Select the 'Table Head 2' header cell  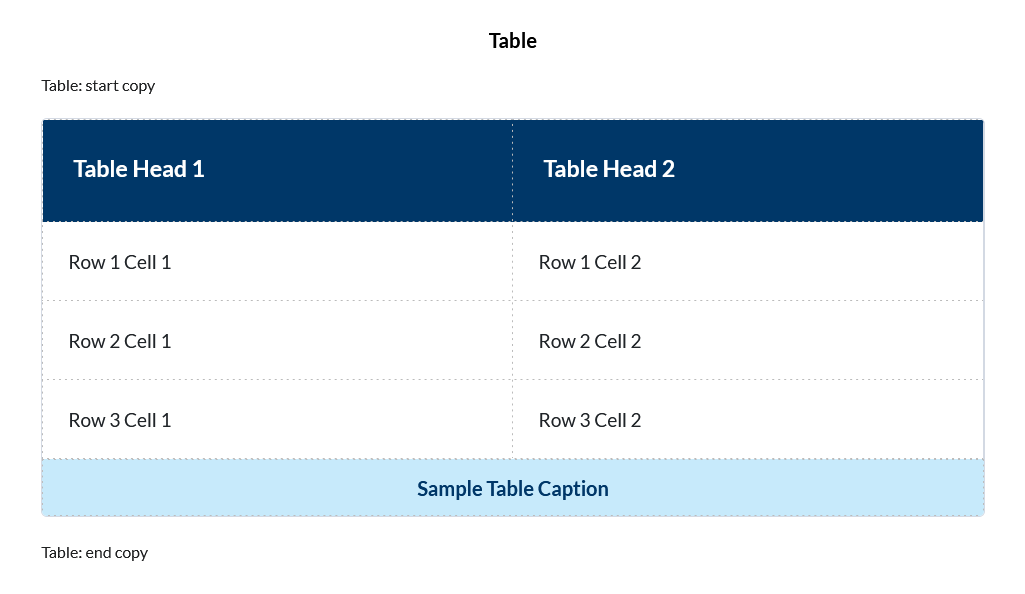[x=609, y=170]
